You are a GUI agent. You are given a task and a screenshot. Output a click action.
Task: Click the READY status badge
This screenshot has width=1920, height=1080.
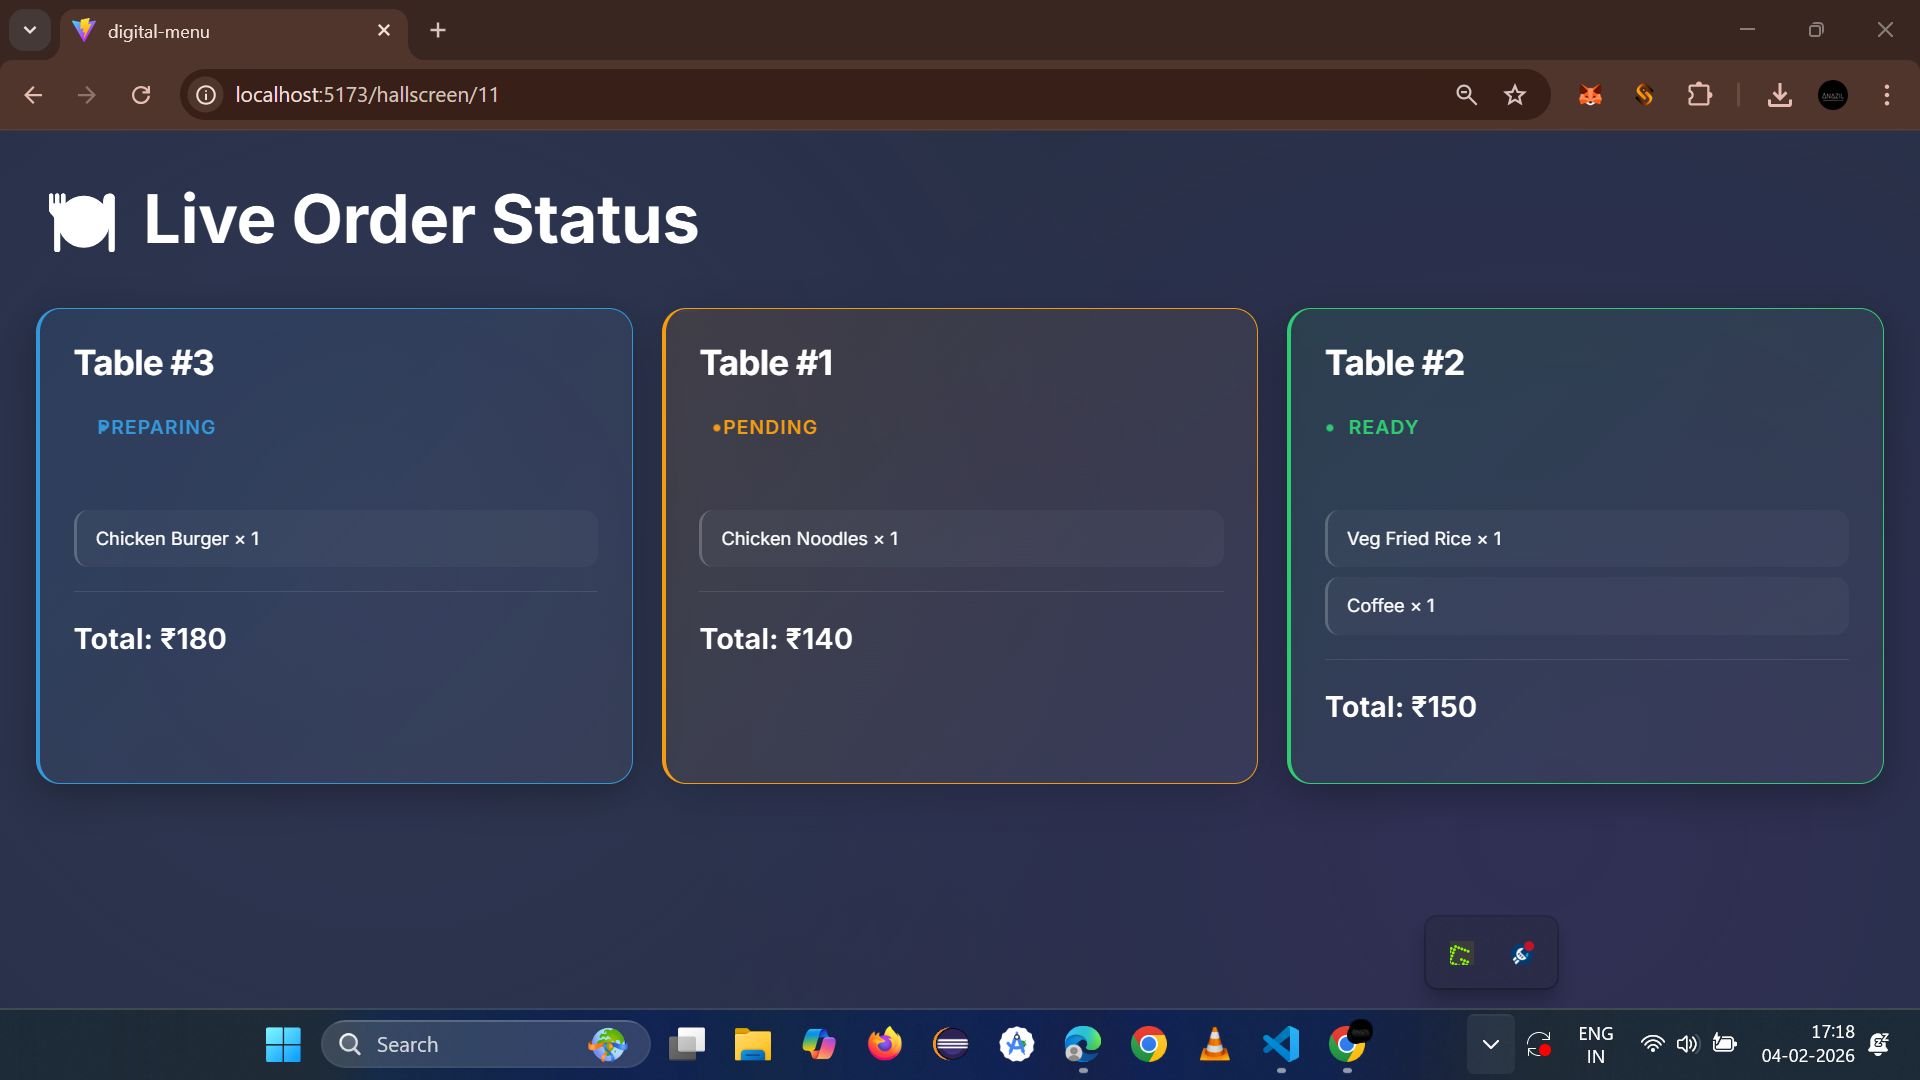click(x=1372, y=427)
